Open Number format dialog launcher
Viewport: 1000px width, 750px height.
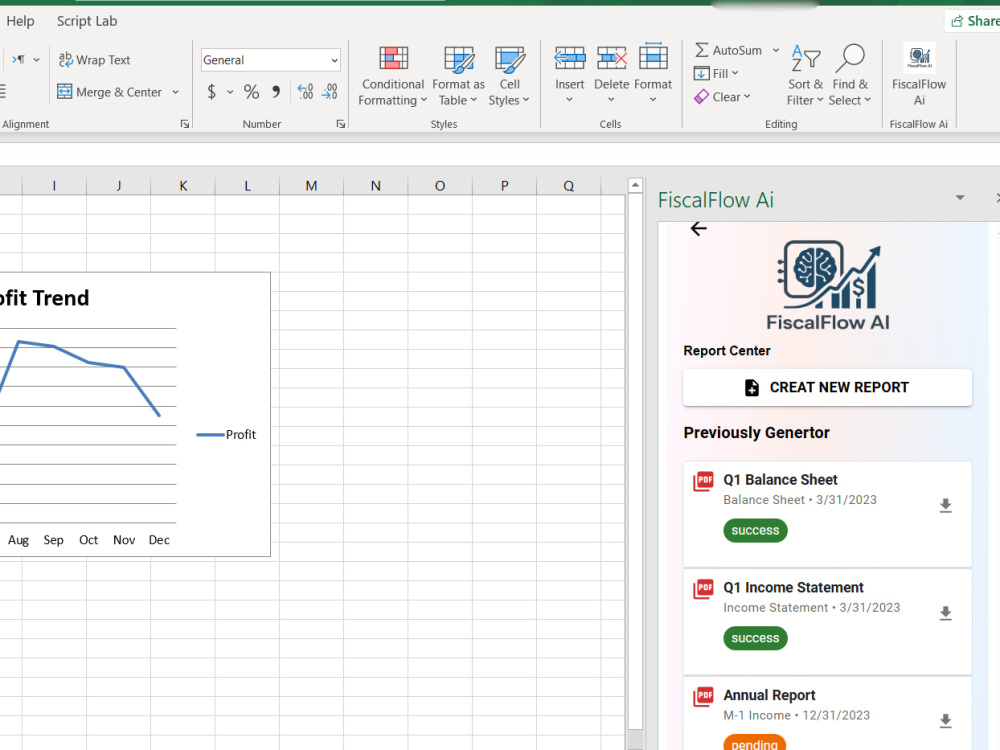[341, 124]
